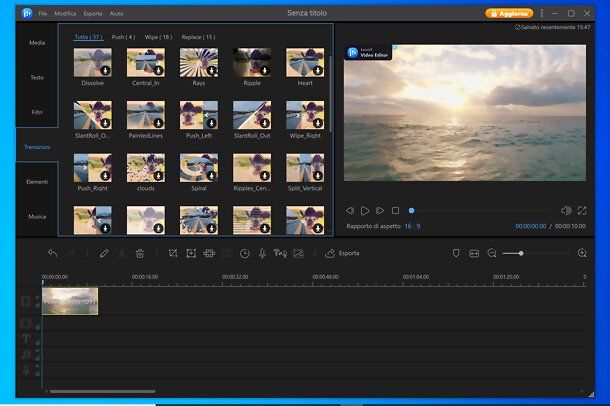This screenshot has height=406, width=610.
Task: Zoom in the timeline with the plus magnifier
Action: point(582,254)
